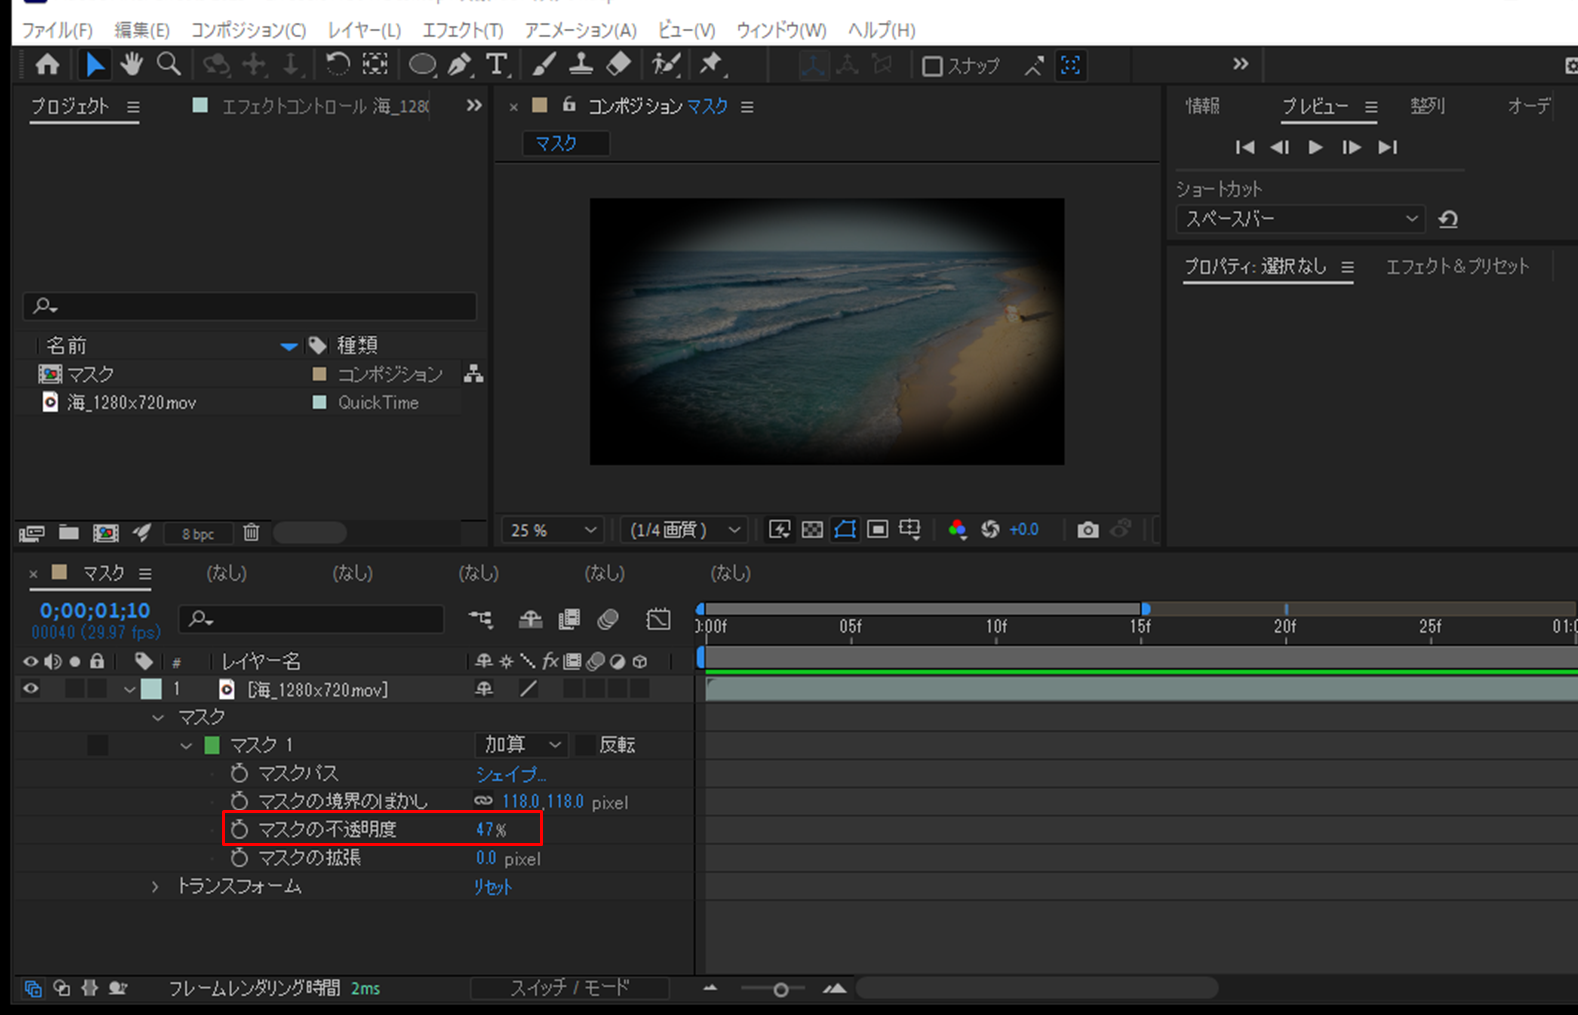This screenshot has height=1015, width=1578.
Task: Select the Pen tool in toolbar
Action: [459, 66]
